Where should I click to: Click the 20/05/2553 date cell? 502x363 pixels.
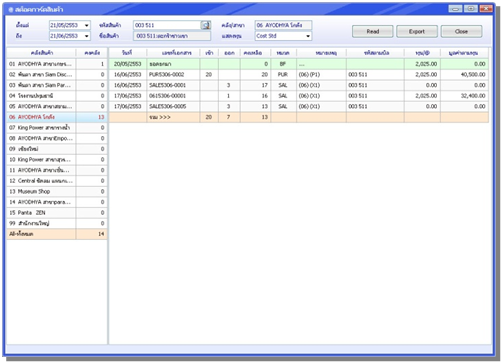[x=128, y=64]
